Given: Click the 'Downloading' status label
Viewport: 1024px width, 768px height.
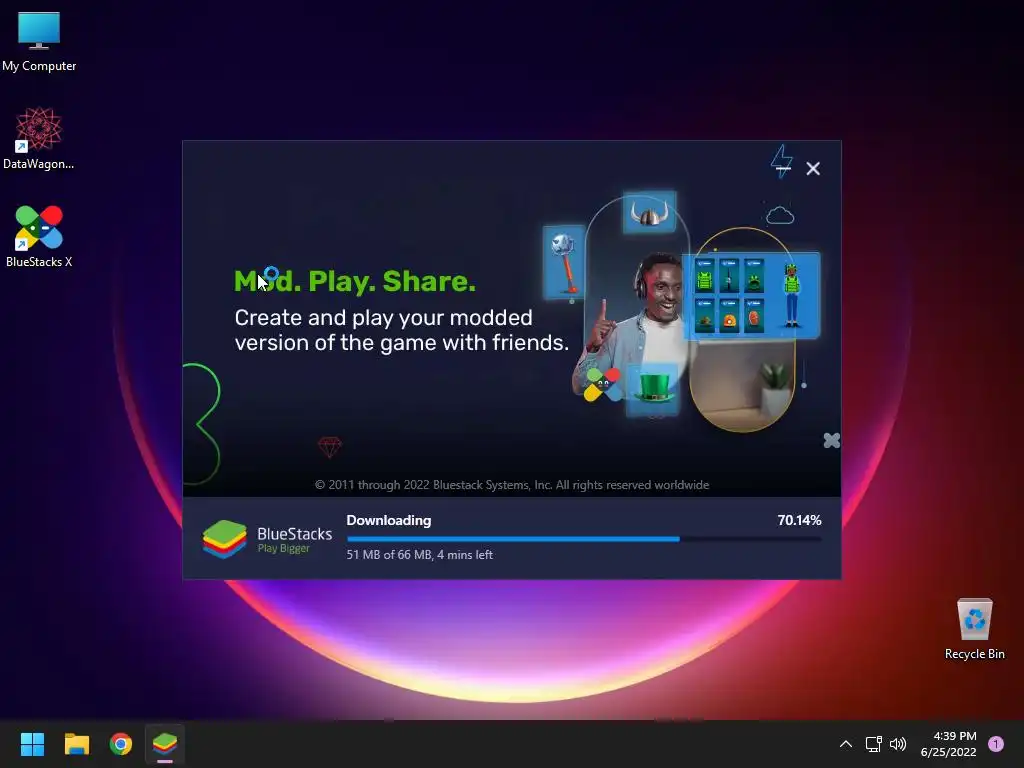Looking at the screenshot, I should tap(389, 520).
